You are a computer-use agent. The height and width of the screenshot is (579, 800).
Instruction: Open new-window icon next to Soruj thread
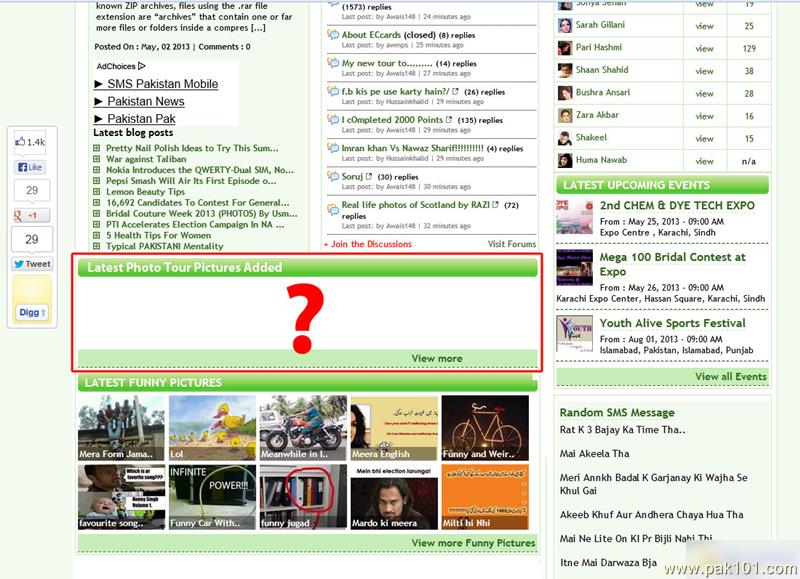[369, 177]
